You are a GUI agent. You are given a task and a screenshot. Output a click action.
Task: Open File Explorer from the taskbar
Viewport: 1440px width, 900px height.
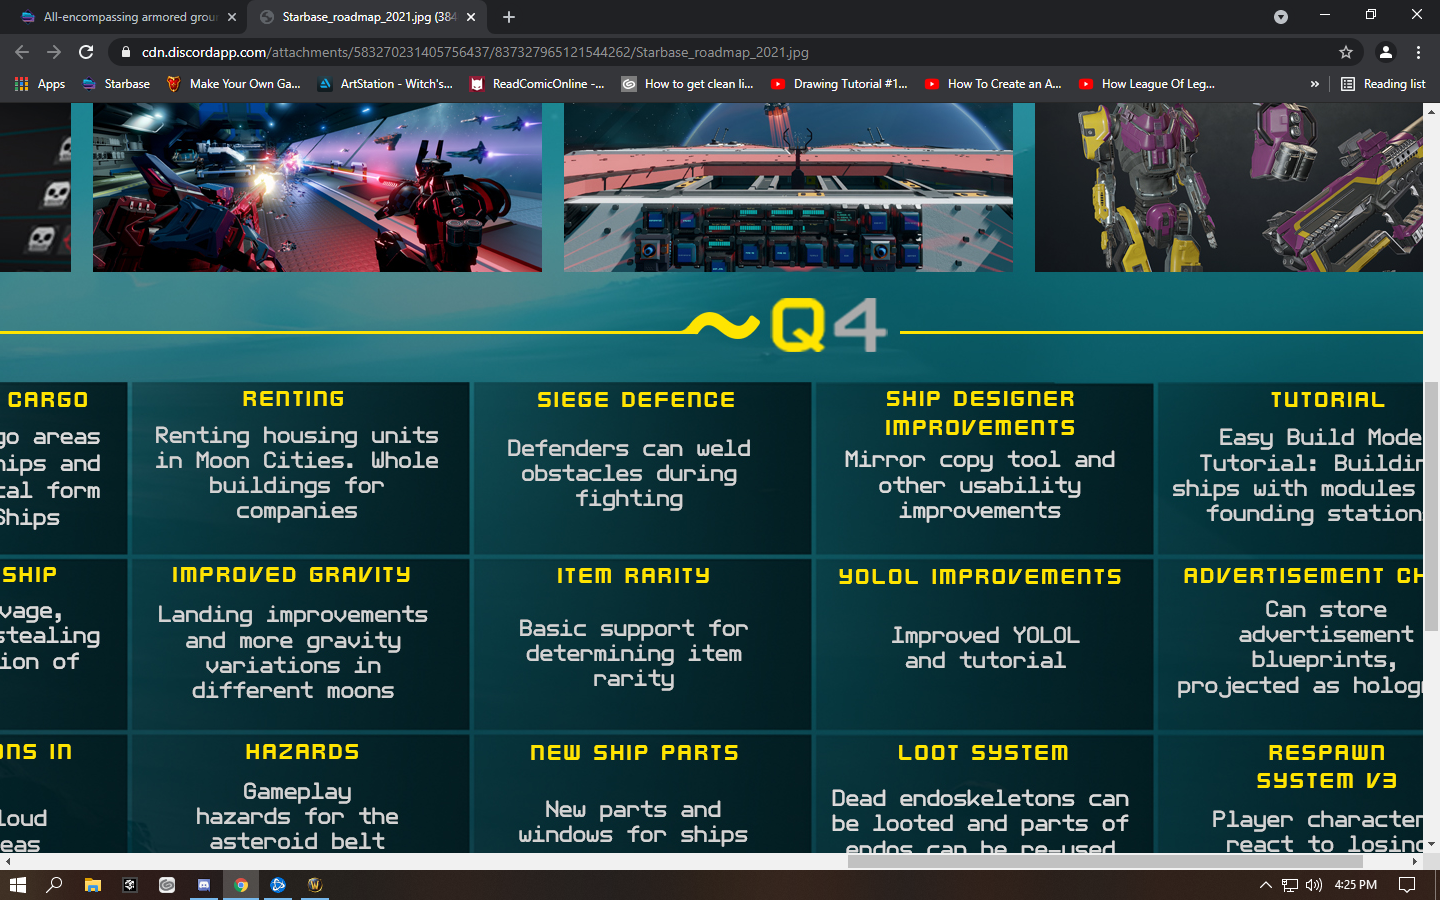[92, 885]
